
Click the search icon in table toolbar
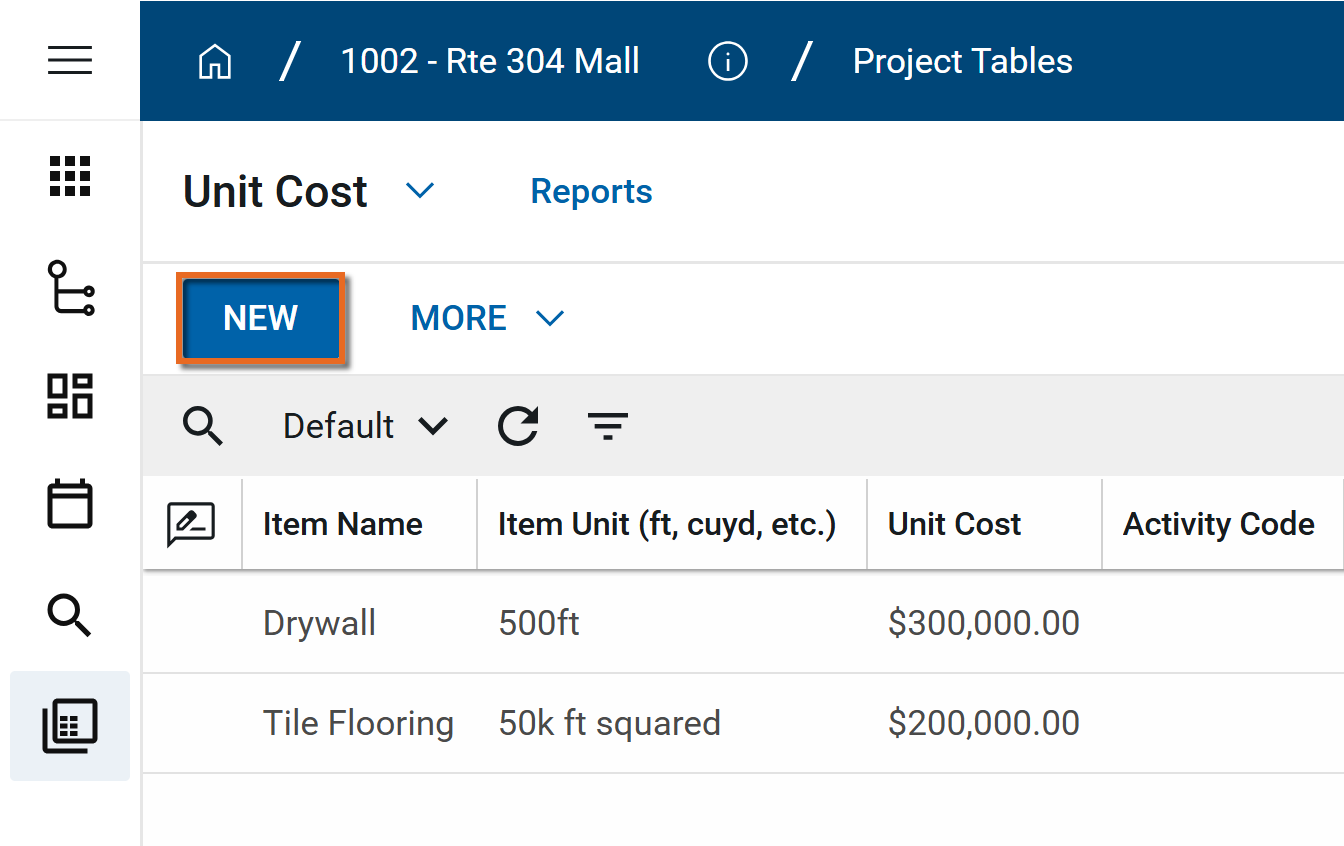[203, 427]
